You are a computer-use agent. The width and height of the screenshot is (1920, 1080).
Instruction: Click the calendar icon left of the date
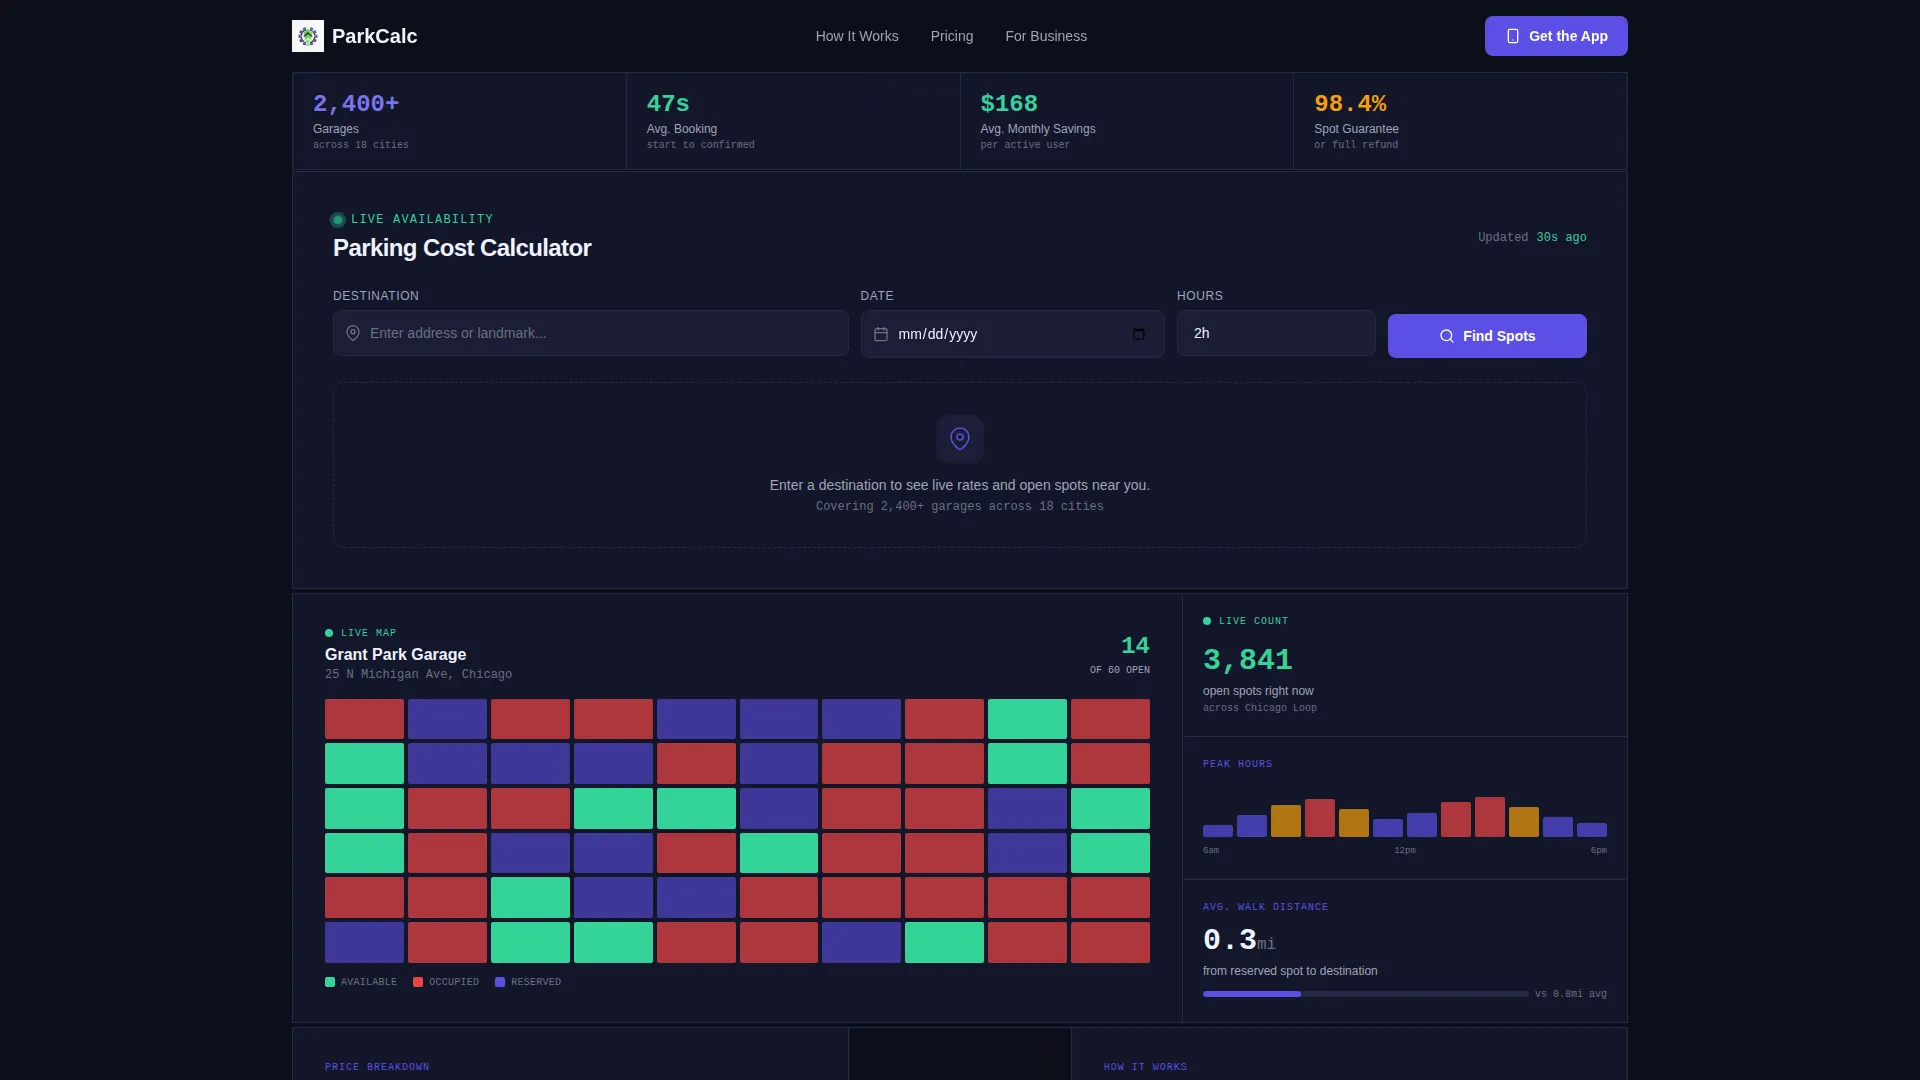(x=881, y=334)
